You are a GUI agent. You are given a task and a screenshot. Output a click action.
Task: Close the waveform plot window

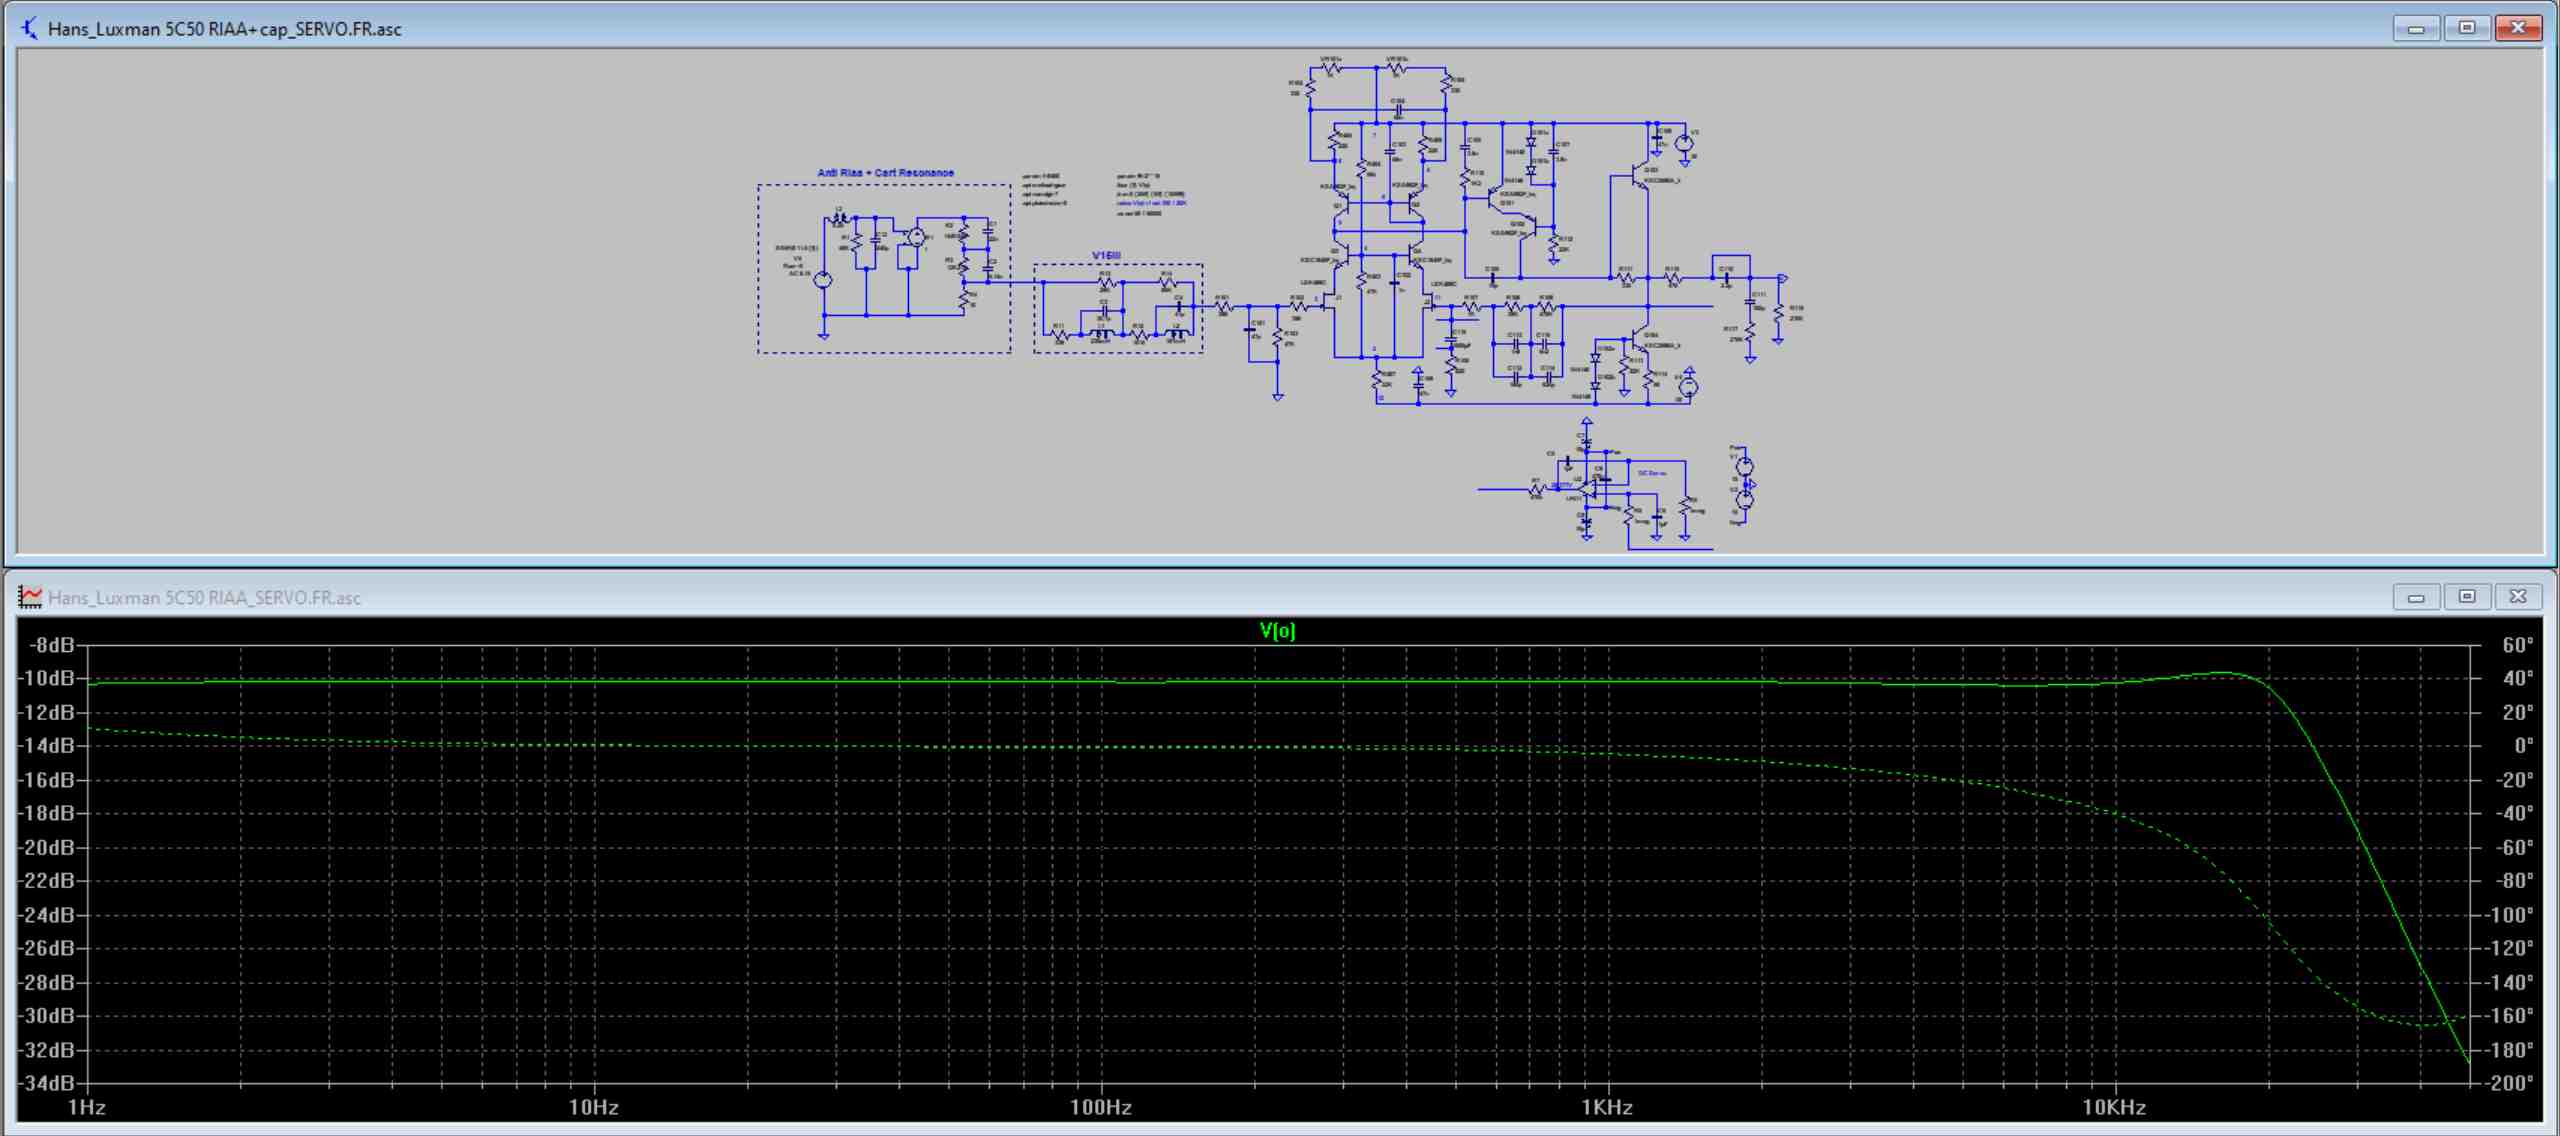2518,597
